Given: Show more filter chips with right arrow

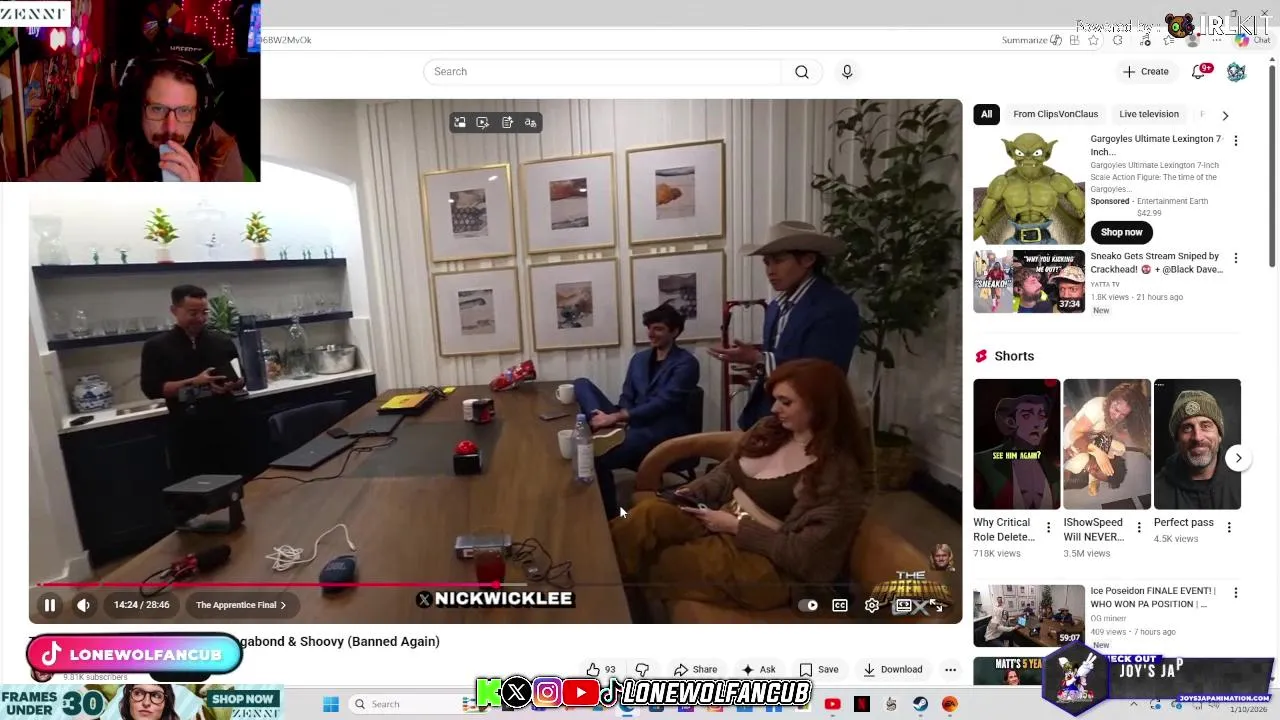Looking at the screenshot, I should point(1225,115).
